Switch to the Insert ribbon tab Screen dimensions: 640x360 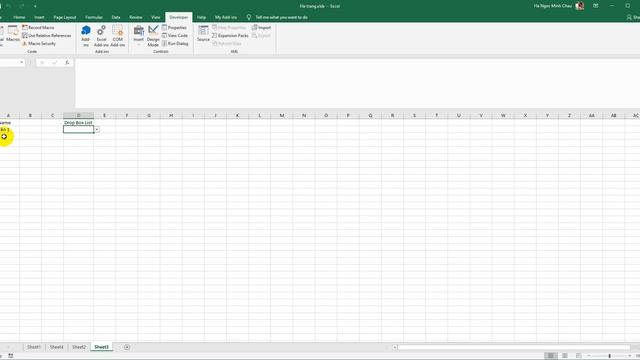point(39,17)
